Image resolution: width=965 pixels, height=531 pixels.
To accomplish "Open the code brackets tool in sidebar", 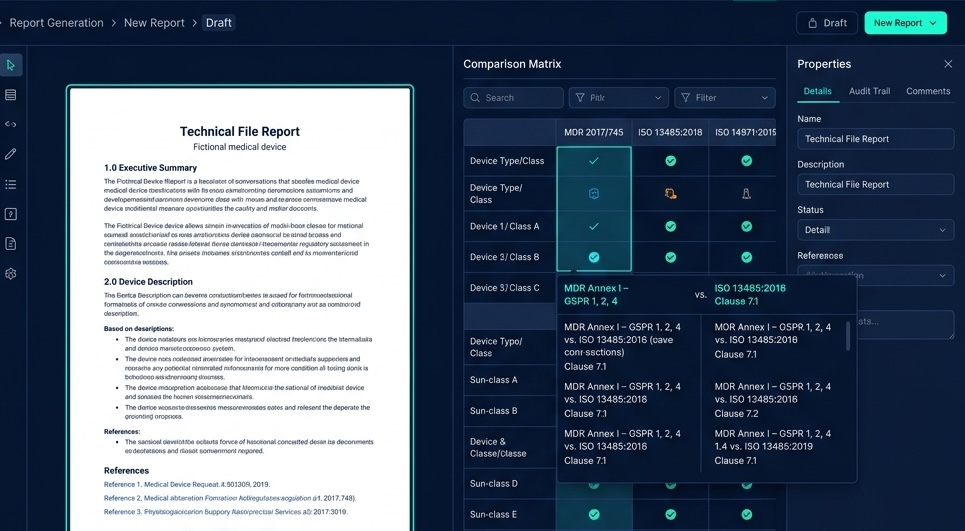I will (10, 124).
